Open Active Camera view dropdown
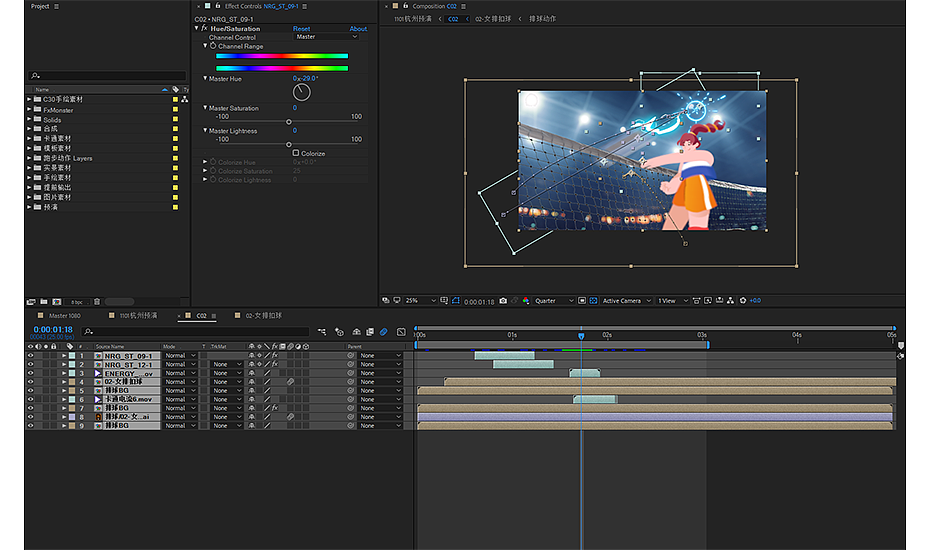This screenshot has height=550, width=930. click(627, 301)
